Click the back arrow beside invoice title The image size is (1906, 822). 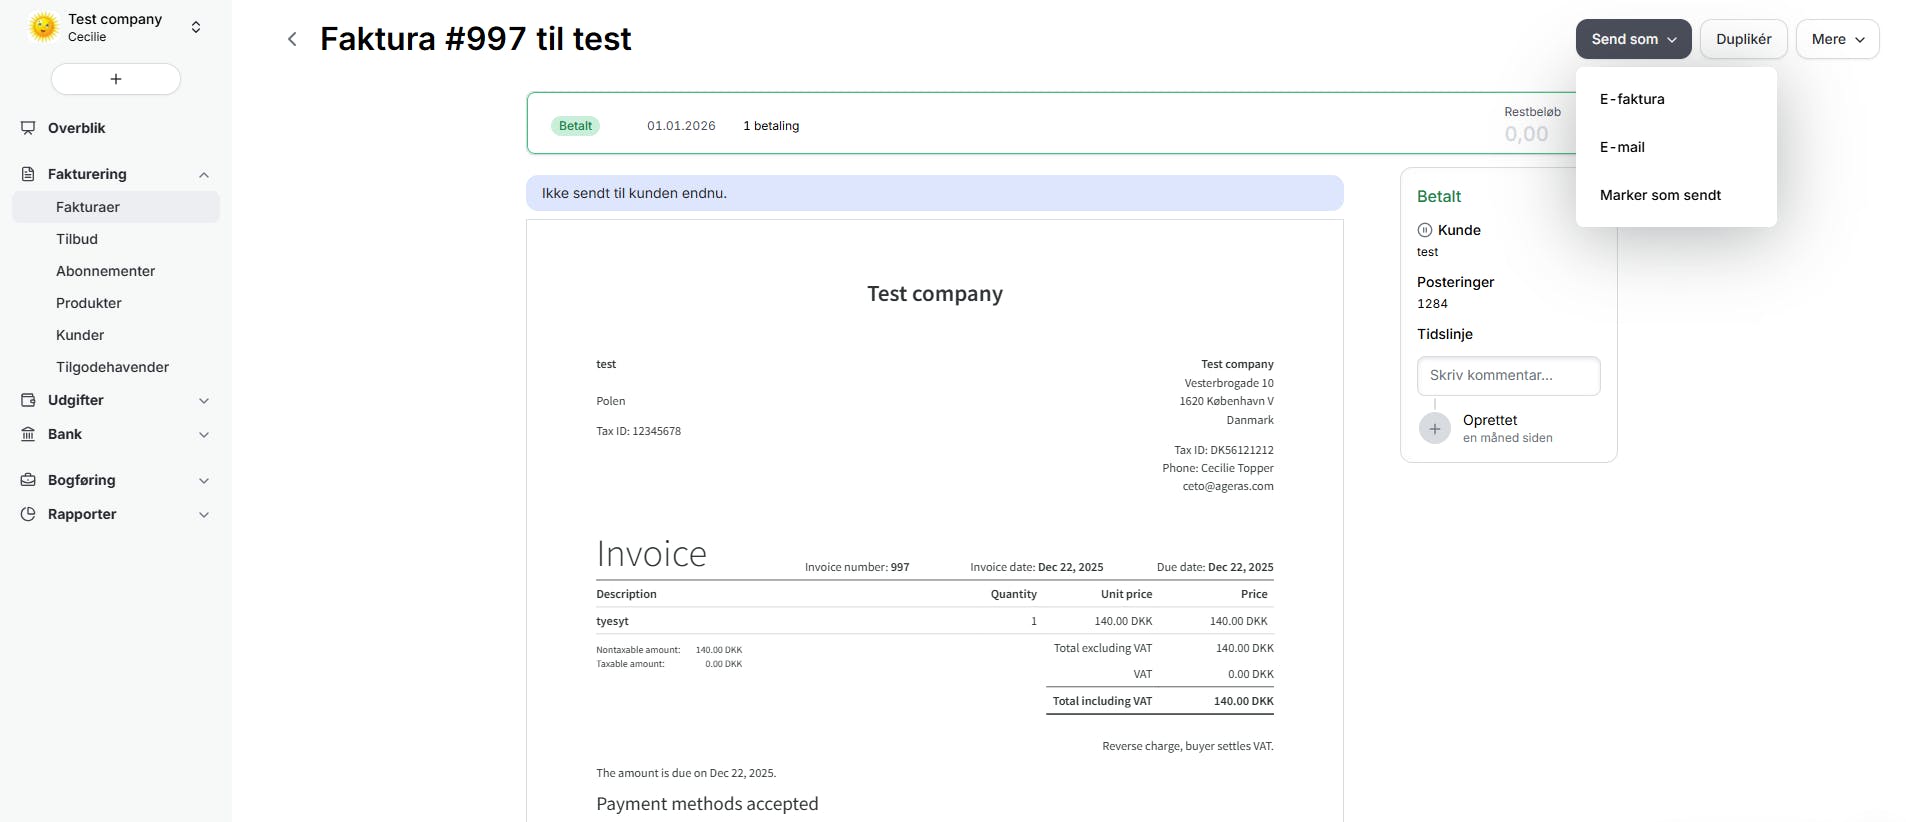coord(292,39)
